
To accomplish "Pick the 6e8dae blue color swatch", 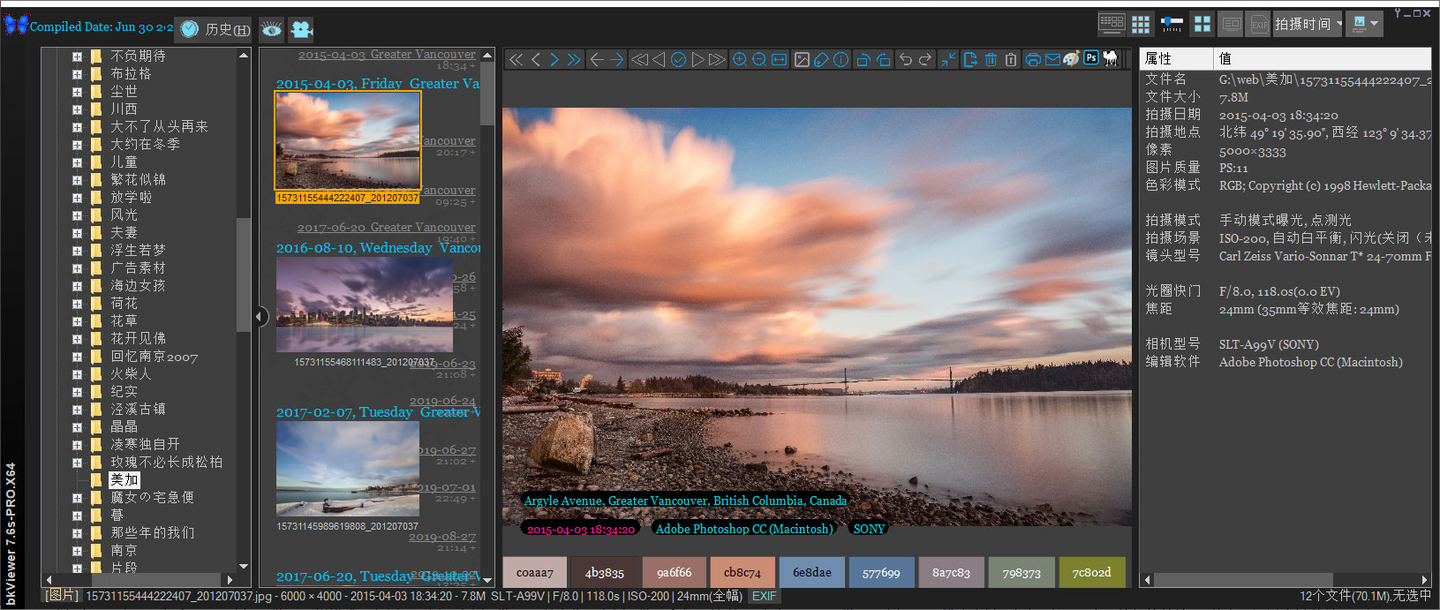I will (x=811, y=573).
